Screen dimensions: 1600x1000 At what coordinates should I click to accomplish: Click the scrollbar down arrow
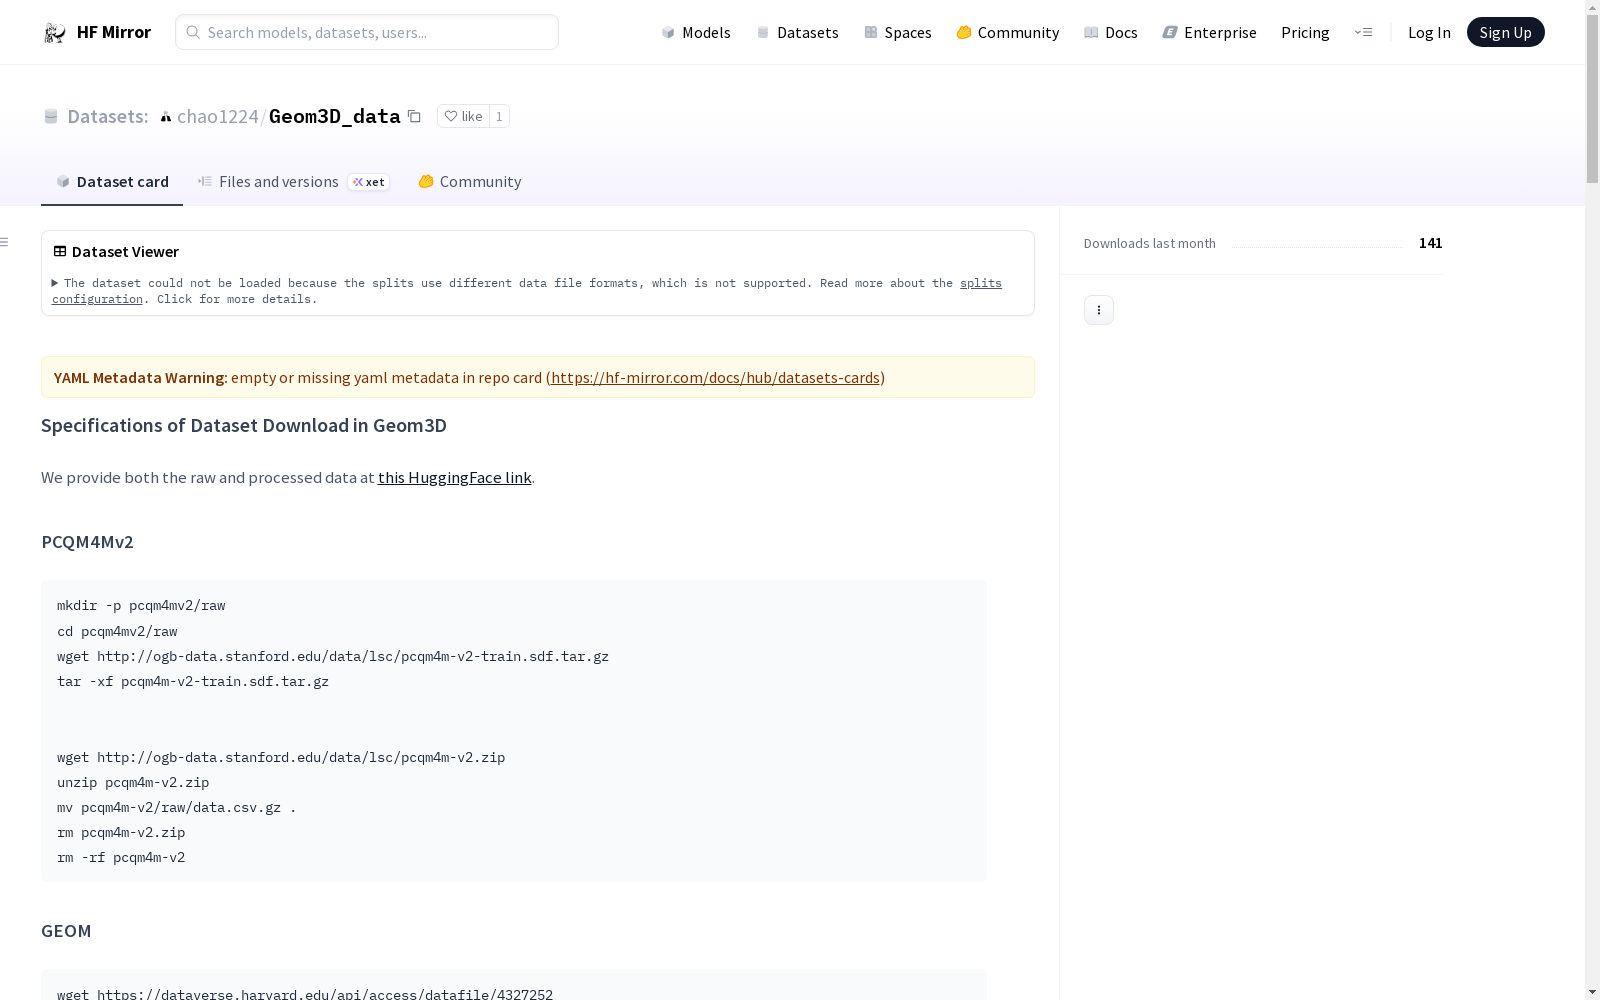(1592, 992)
